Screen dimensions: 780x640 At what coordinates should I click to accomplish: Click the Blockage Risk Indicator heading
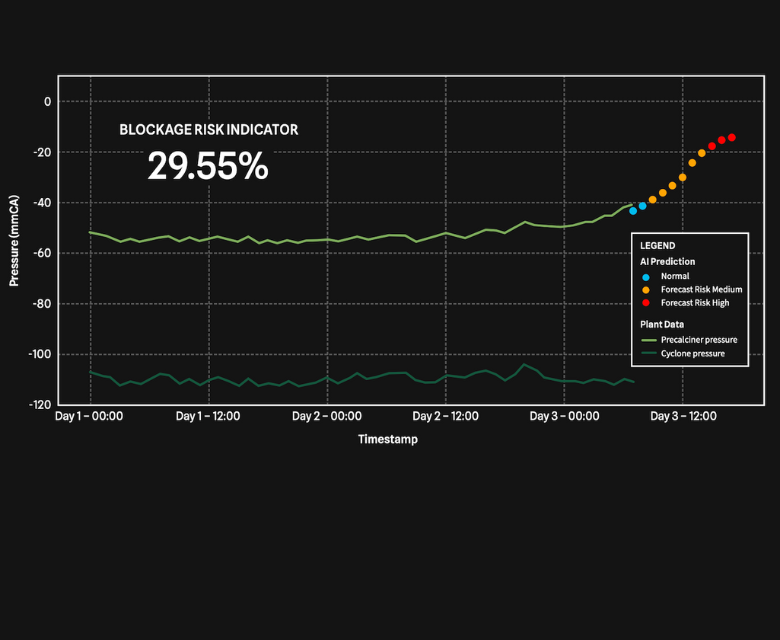[208, 130]
